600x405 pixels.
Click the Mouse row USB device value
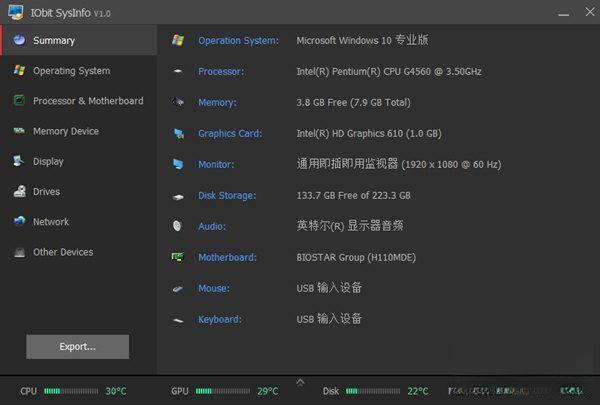[x=329, y=287]
